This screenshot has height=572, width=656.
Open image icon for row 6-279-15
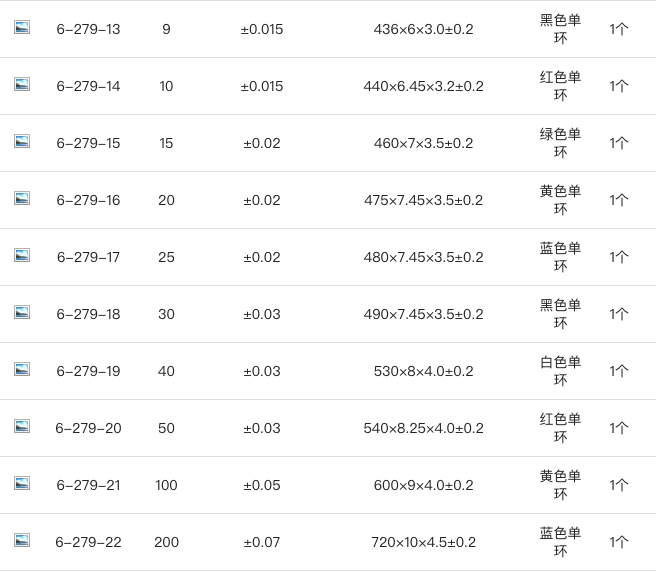[x=22, y=141]
